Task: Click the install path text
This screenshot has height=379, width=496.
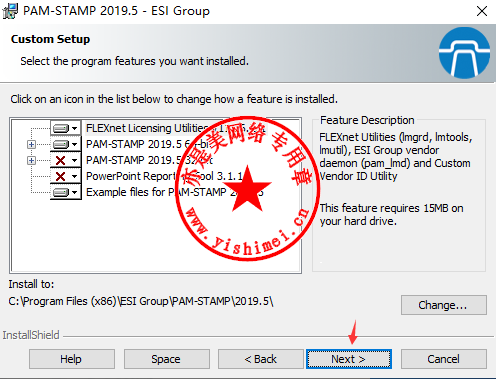Action: click(141, 301)
